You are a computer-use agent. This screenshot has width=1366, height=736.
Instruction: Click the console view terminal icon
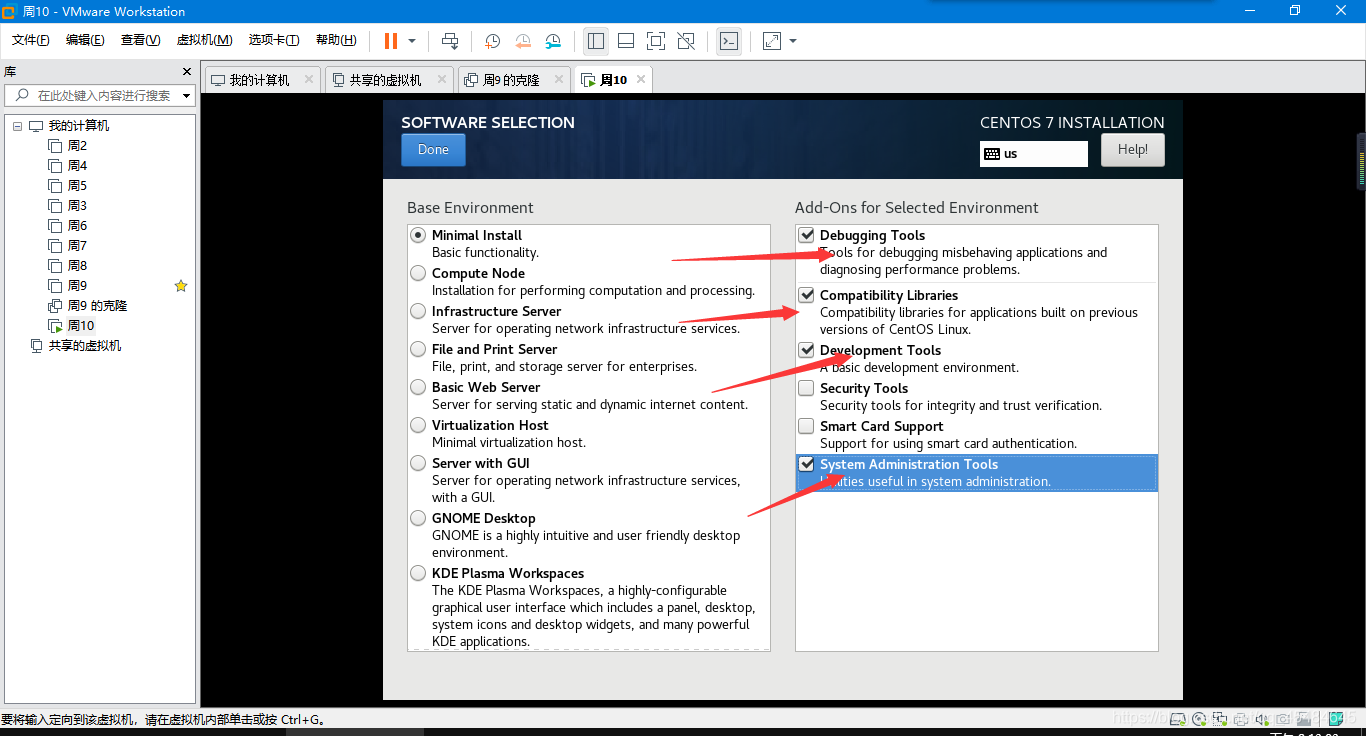pos(729,41)
